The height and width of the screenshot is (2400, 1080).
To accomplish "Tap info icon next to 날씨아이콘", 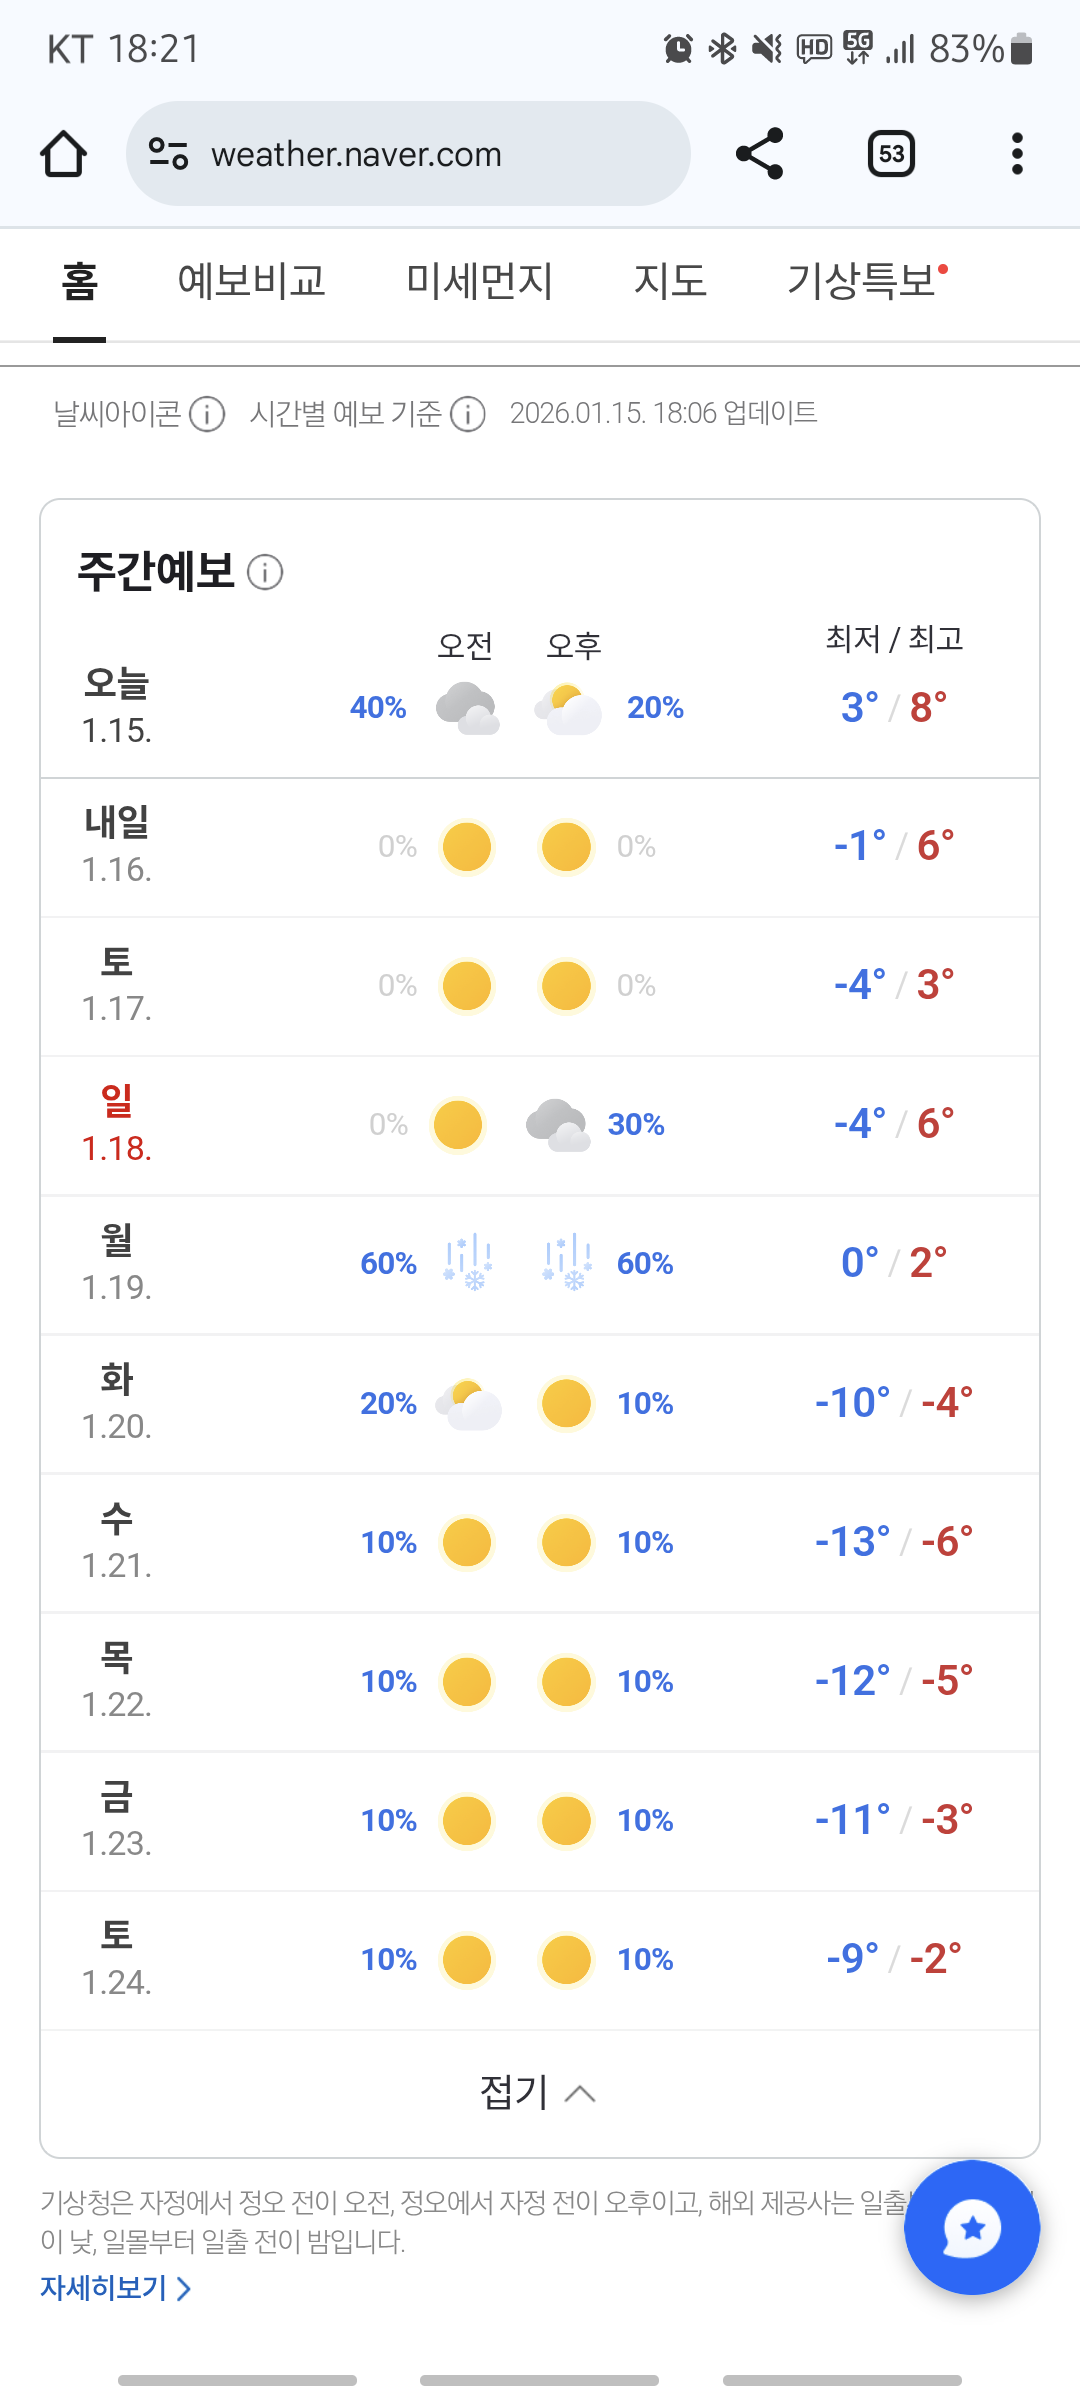I will (x=207, y=414).
